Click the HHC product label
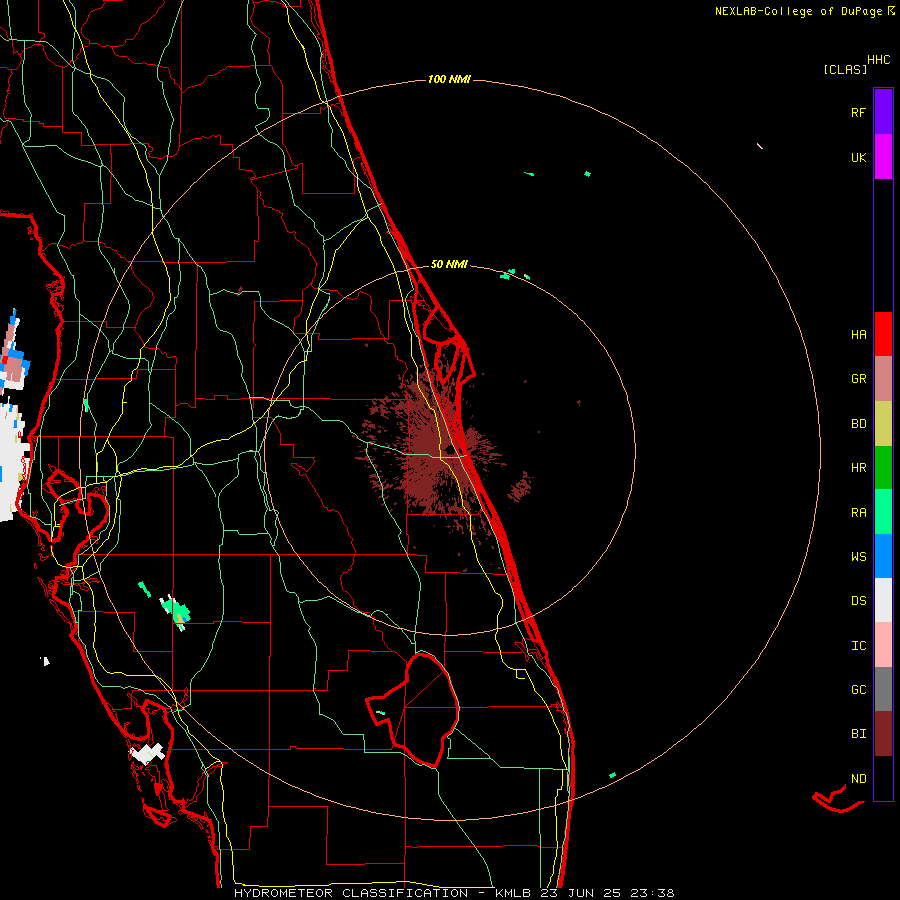 click(x=878, y=60)
